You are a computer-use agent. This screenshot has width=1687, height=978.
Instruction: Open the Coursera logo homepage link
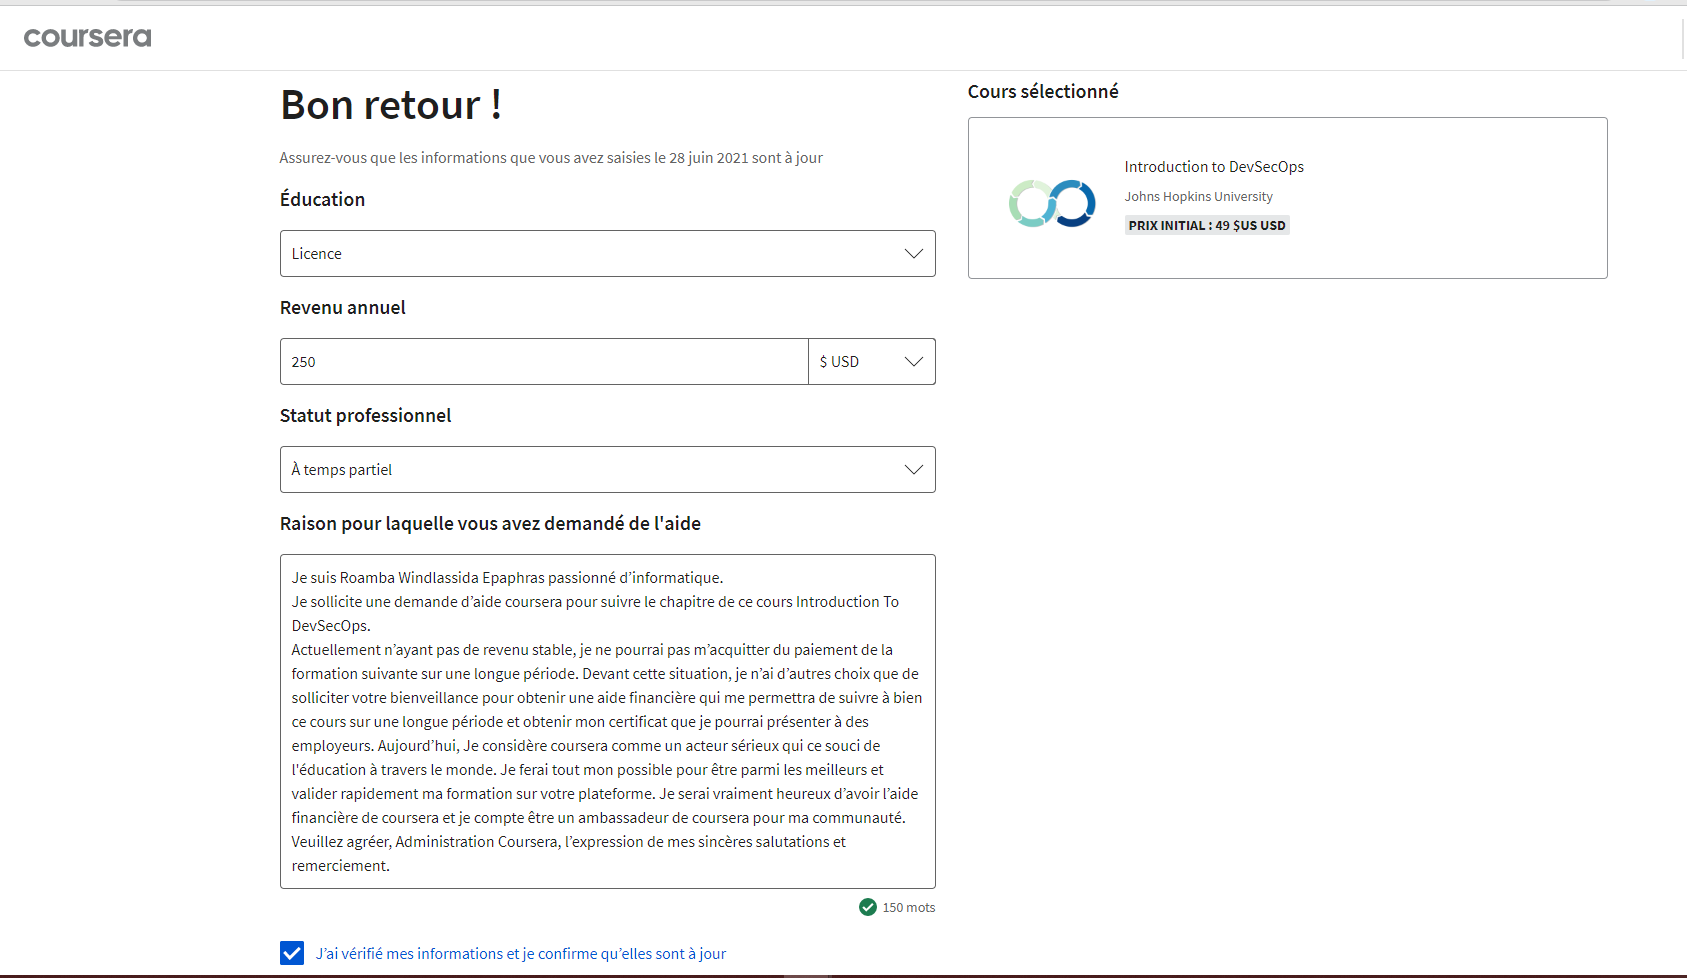(x=87, y=37)
